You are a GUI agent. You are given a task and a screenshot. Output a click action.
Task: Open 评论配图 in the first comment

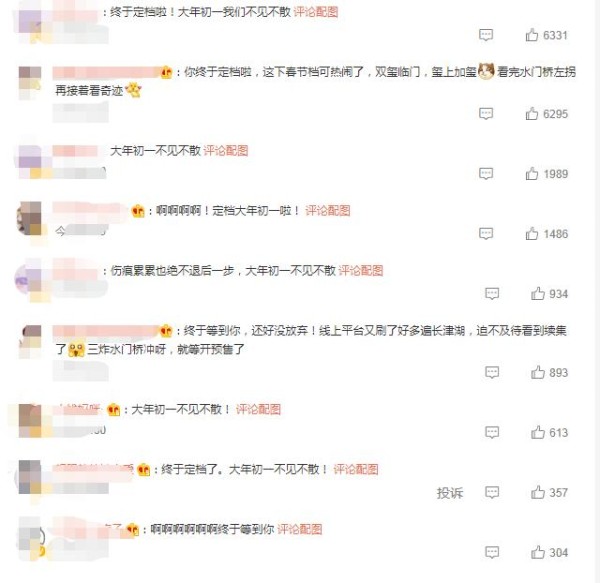[316, 12]
